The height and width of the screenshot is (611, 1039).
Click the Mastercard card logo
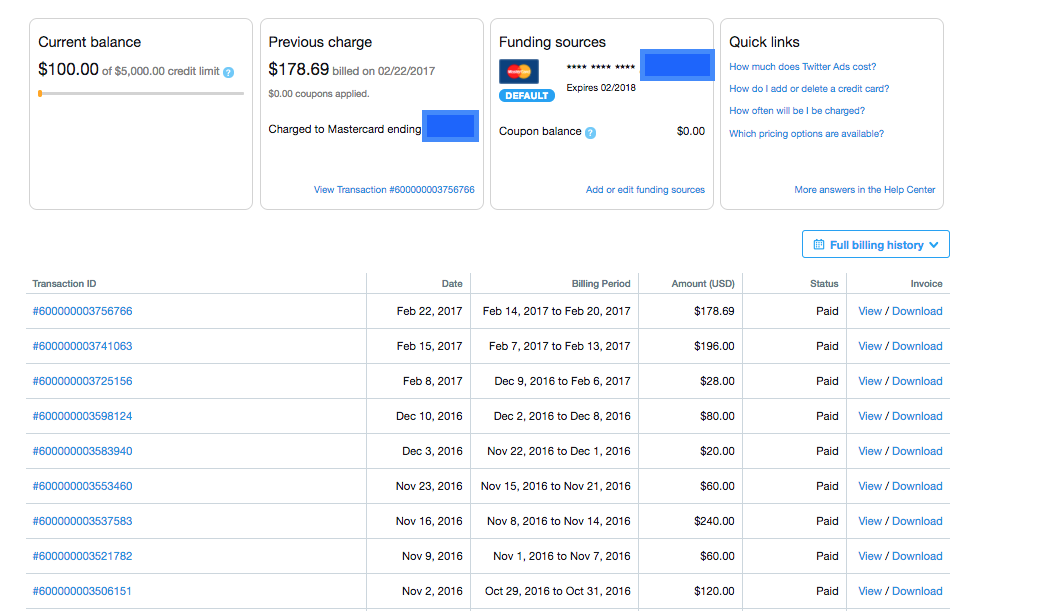pos(518,72)
